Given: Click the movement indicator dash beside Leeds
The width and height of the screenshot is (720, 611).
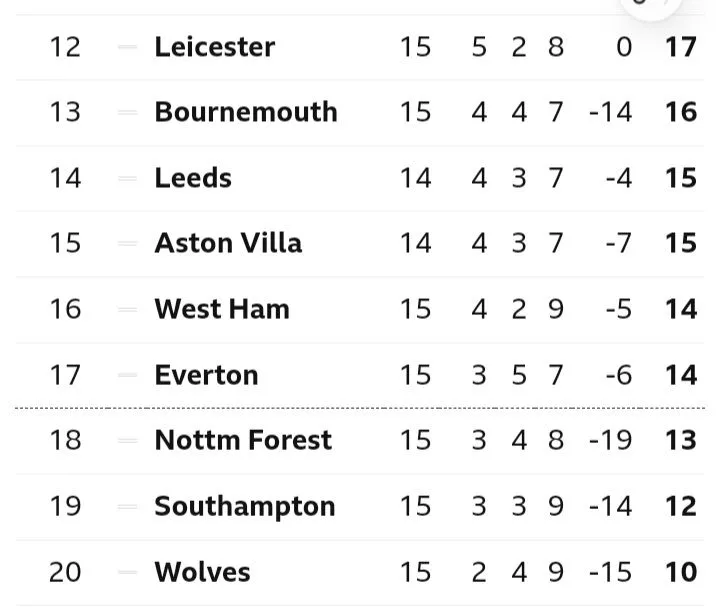Looking at the screenshot, I should coord(127,178).
